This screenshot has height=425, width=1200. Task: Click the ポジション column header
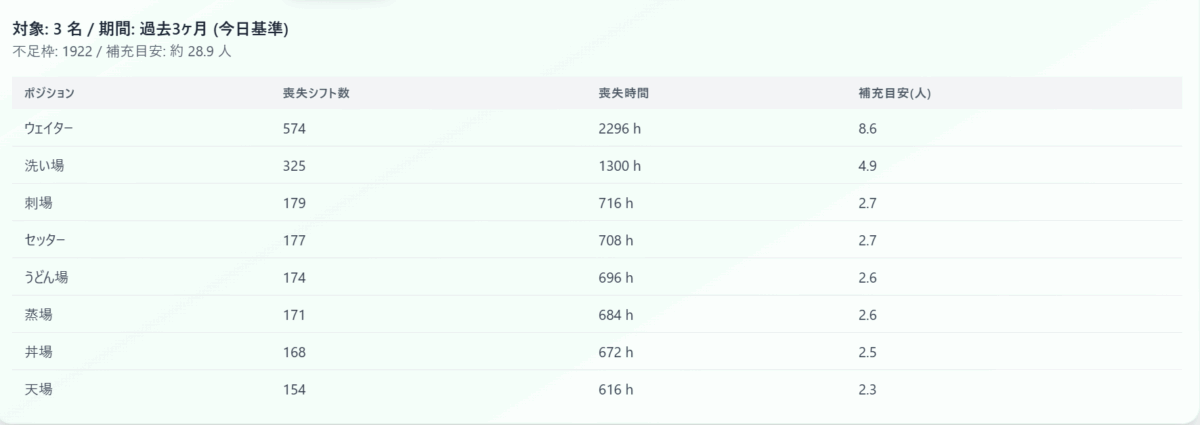click(49, 93)
